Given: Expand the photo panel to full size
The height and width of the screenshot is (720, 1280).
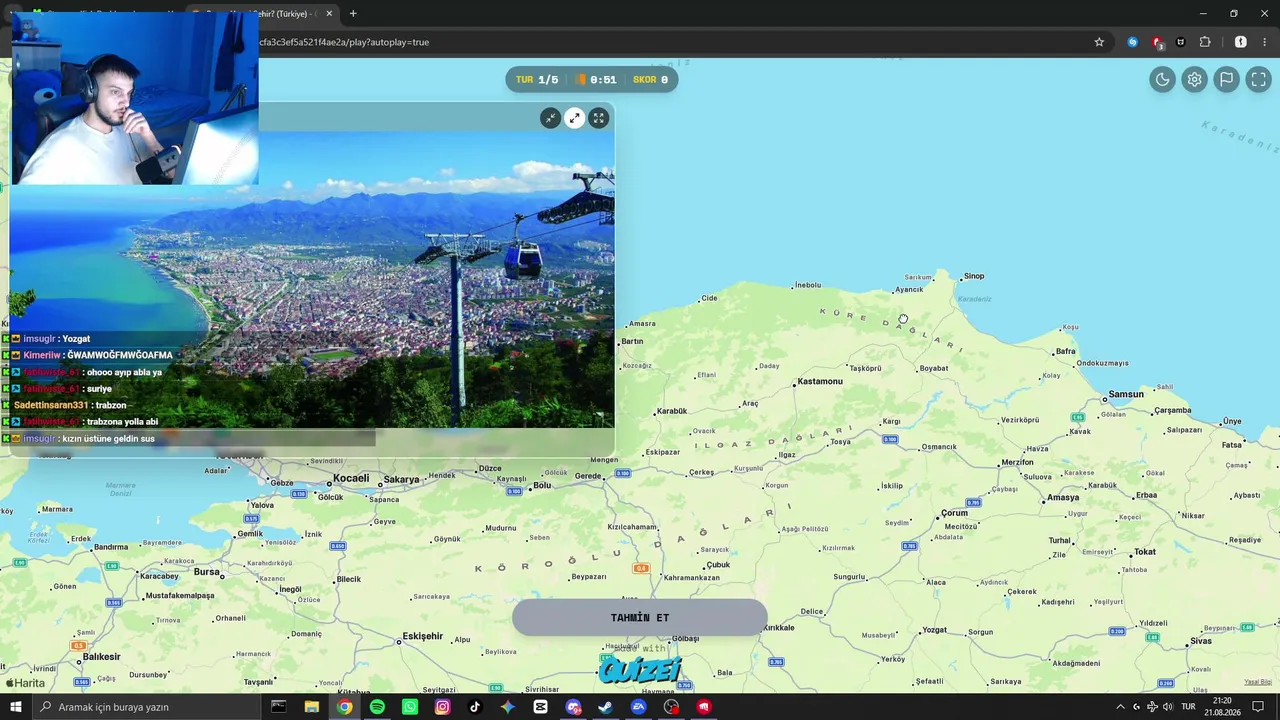Looking at the screenshot, I should tap(598, 118).
